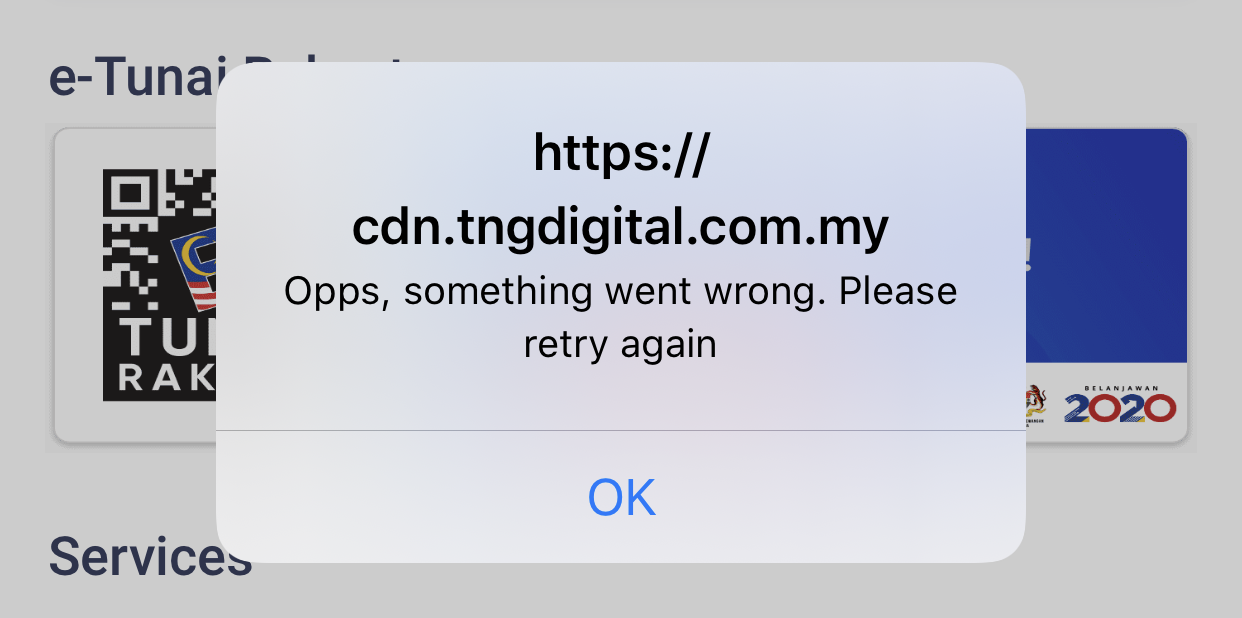Click the "retry again" line in alert
Image resolution: width=1242 pixels, height=618 pixels.
pos(620,345)
